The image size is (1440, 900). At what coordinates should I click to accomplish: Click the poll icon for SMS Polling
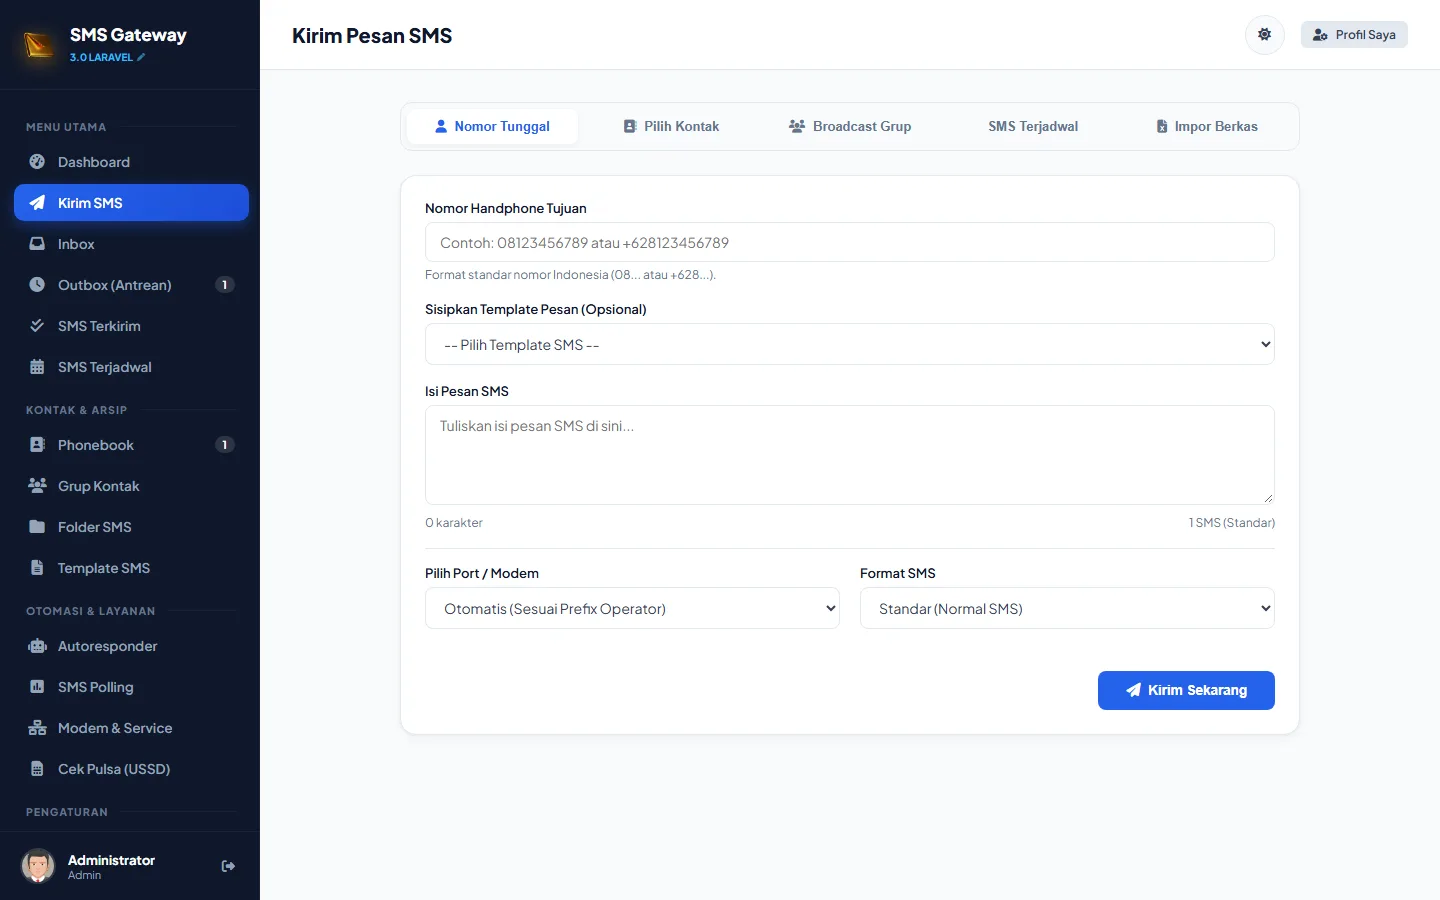[x=37, y=687]
